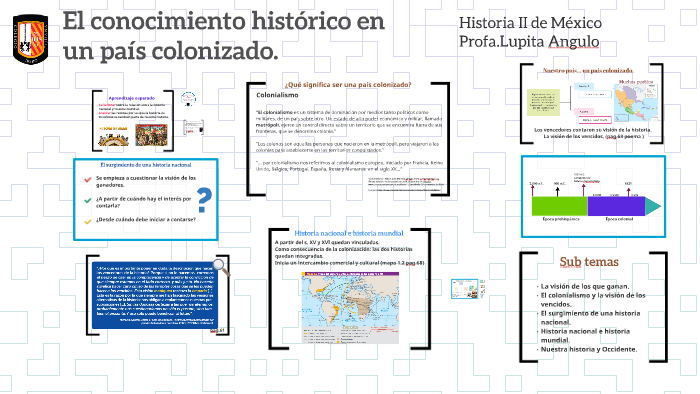Select the presentation title text
The width and height of the screenshot is (700, 394).
tap(223, 35)
